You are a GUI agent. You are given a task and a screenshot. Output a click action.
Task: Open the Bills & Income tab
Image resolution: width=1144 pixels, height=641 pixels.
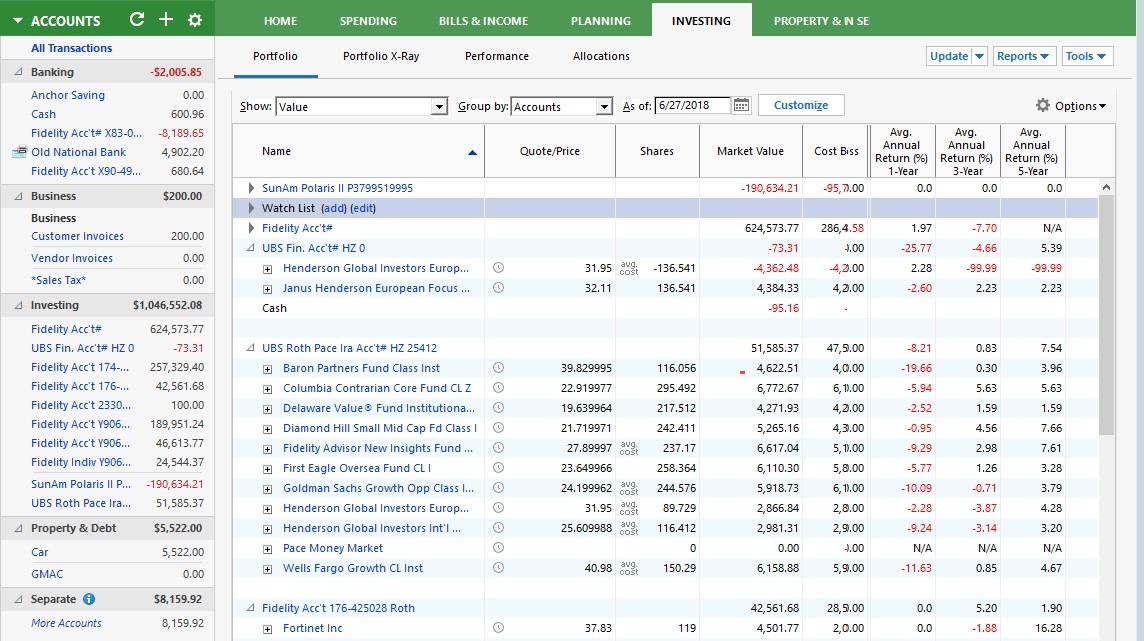coord(483,21)
